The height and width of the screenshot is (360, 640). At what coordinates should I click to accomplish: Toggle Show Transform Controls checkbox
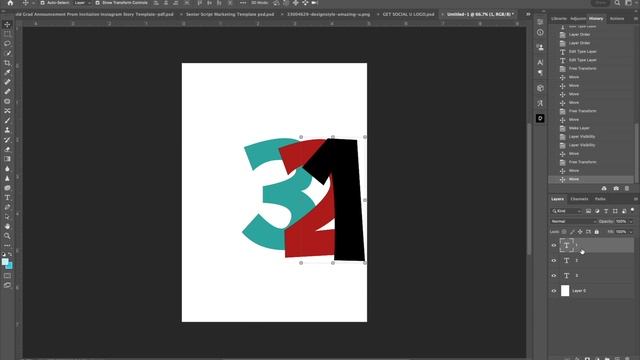point(98,3)
